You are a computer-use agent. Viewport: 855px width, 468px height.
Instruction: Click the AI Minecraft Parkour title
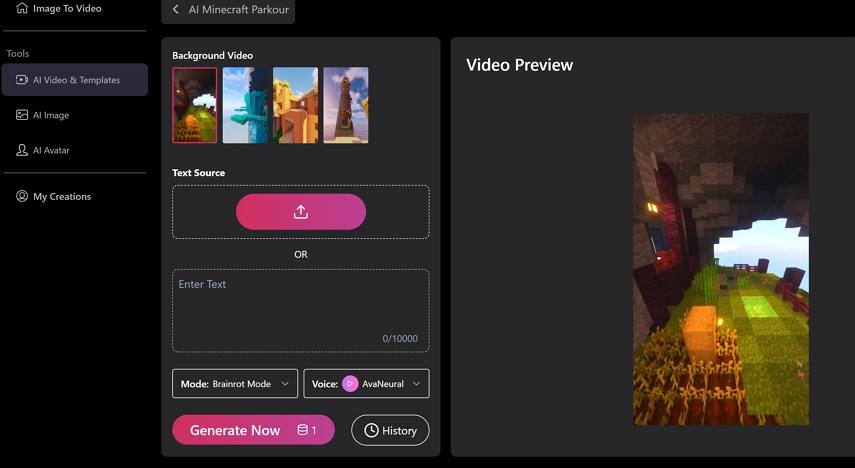[x=239, y=9]
